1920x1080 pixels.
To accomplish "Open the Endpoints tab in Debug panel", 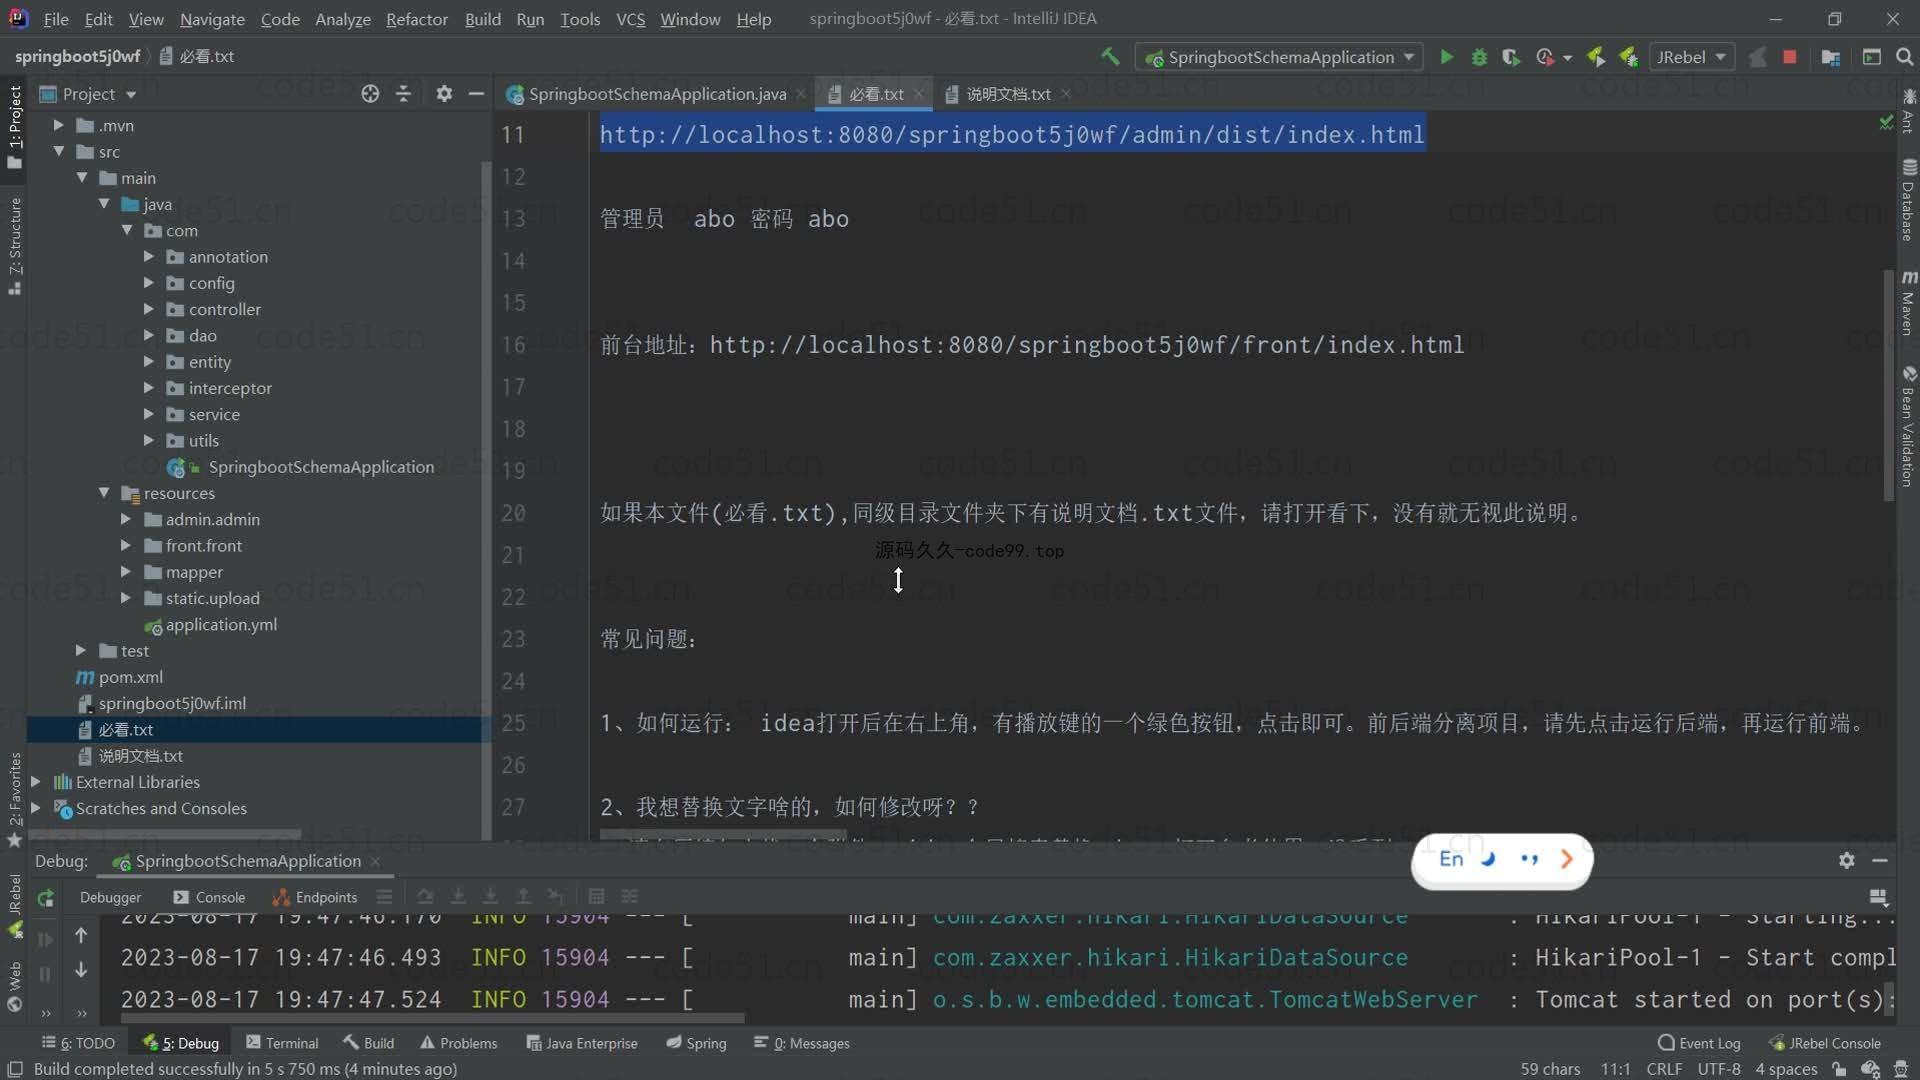I will pyautogui.click(x=315, y=897).
